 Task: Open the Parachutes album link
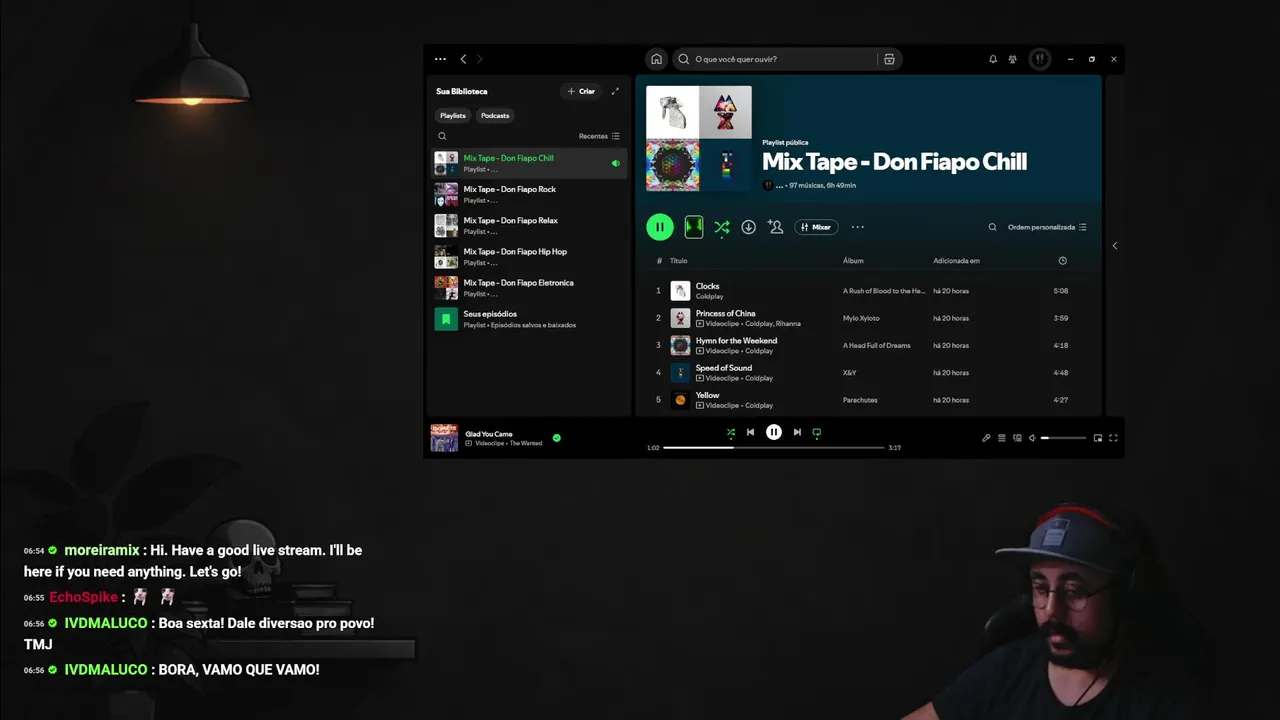[860, 400]
